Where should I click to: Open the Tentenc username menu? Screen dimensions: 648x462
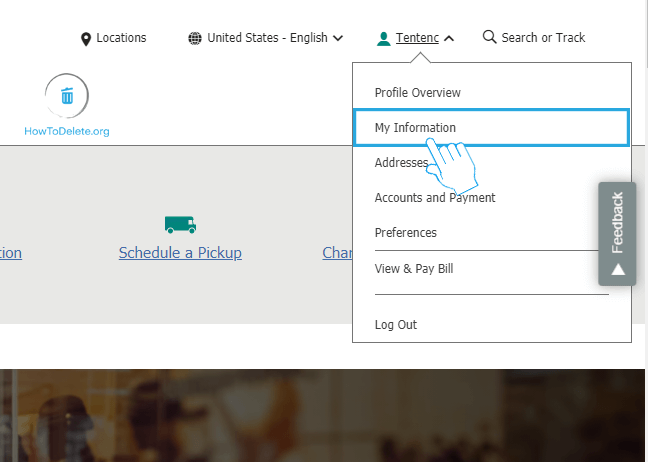(417, 38)
